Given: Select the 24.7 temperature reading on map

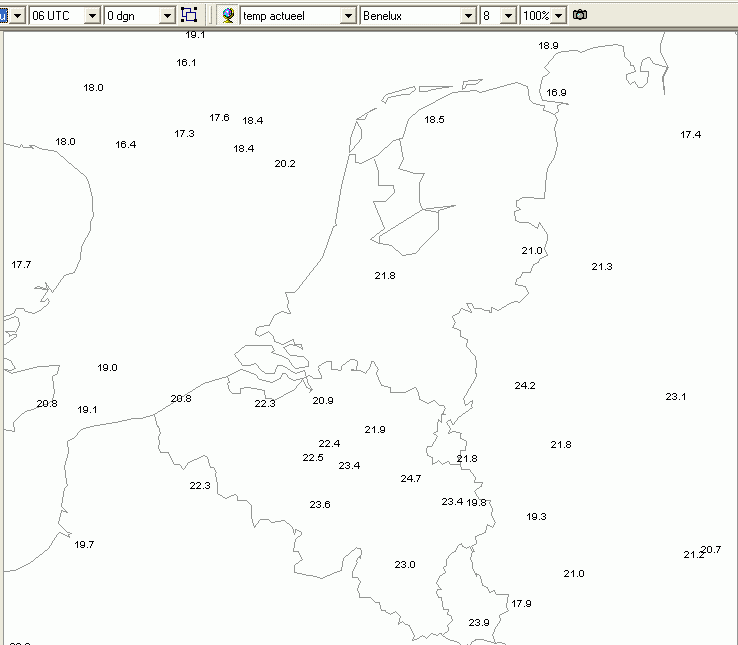Looking at the screenshot, I should (411, 479).
